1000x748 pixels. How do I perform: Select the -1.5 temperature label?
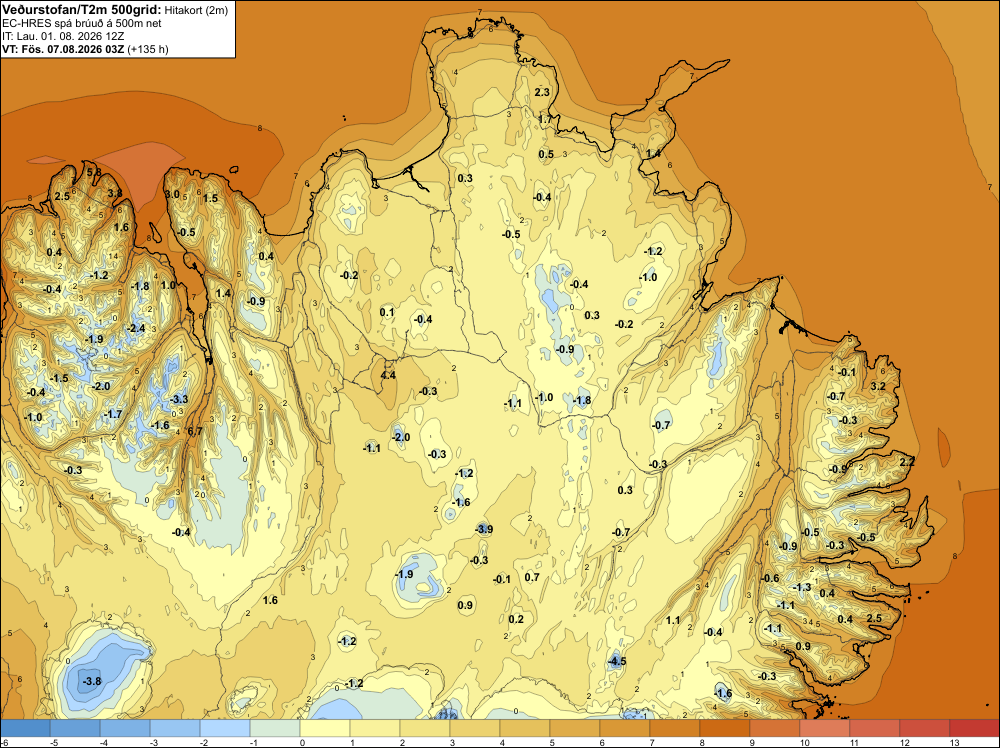tap(59, 378)
